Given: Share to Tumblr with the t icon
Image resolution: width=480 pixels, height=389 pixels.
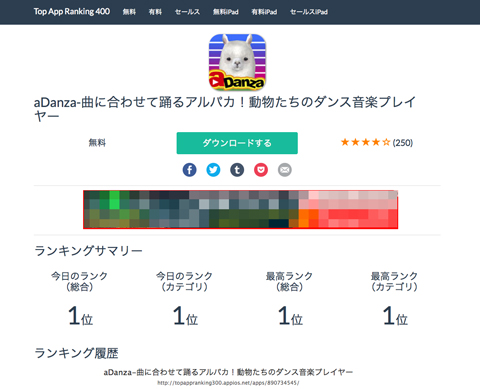Looking at the screenshot, I should (x=237, y=170).
